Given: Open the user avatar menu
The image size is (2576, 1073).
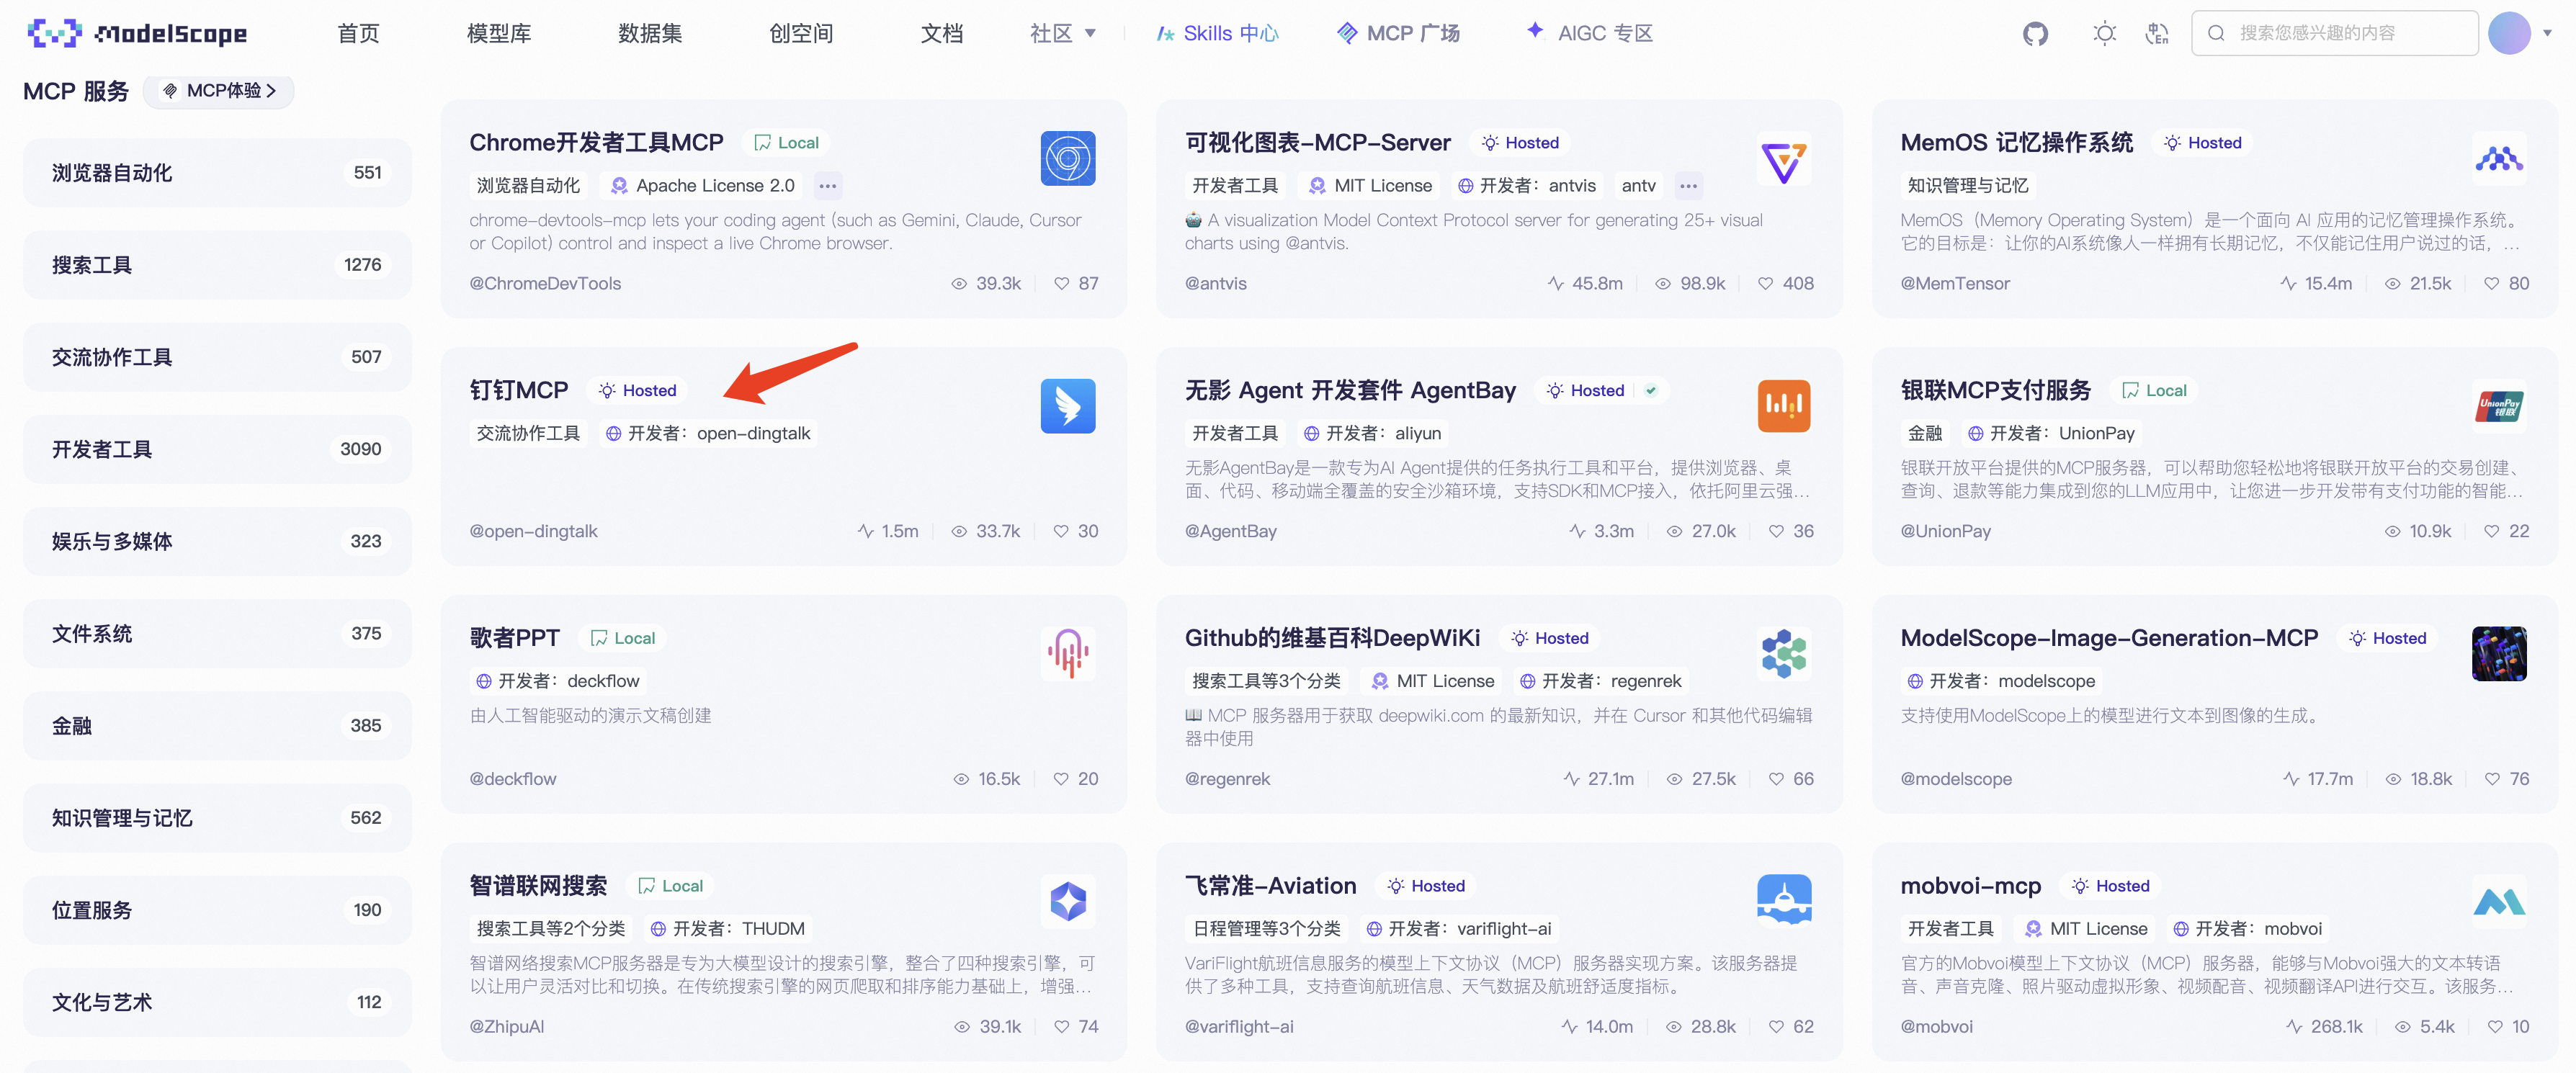Looking at the screenshot, I should [x=2509, y=33].
